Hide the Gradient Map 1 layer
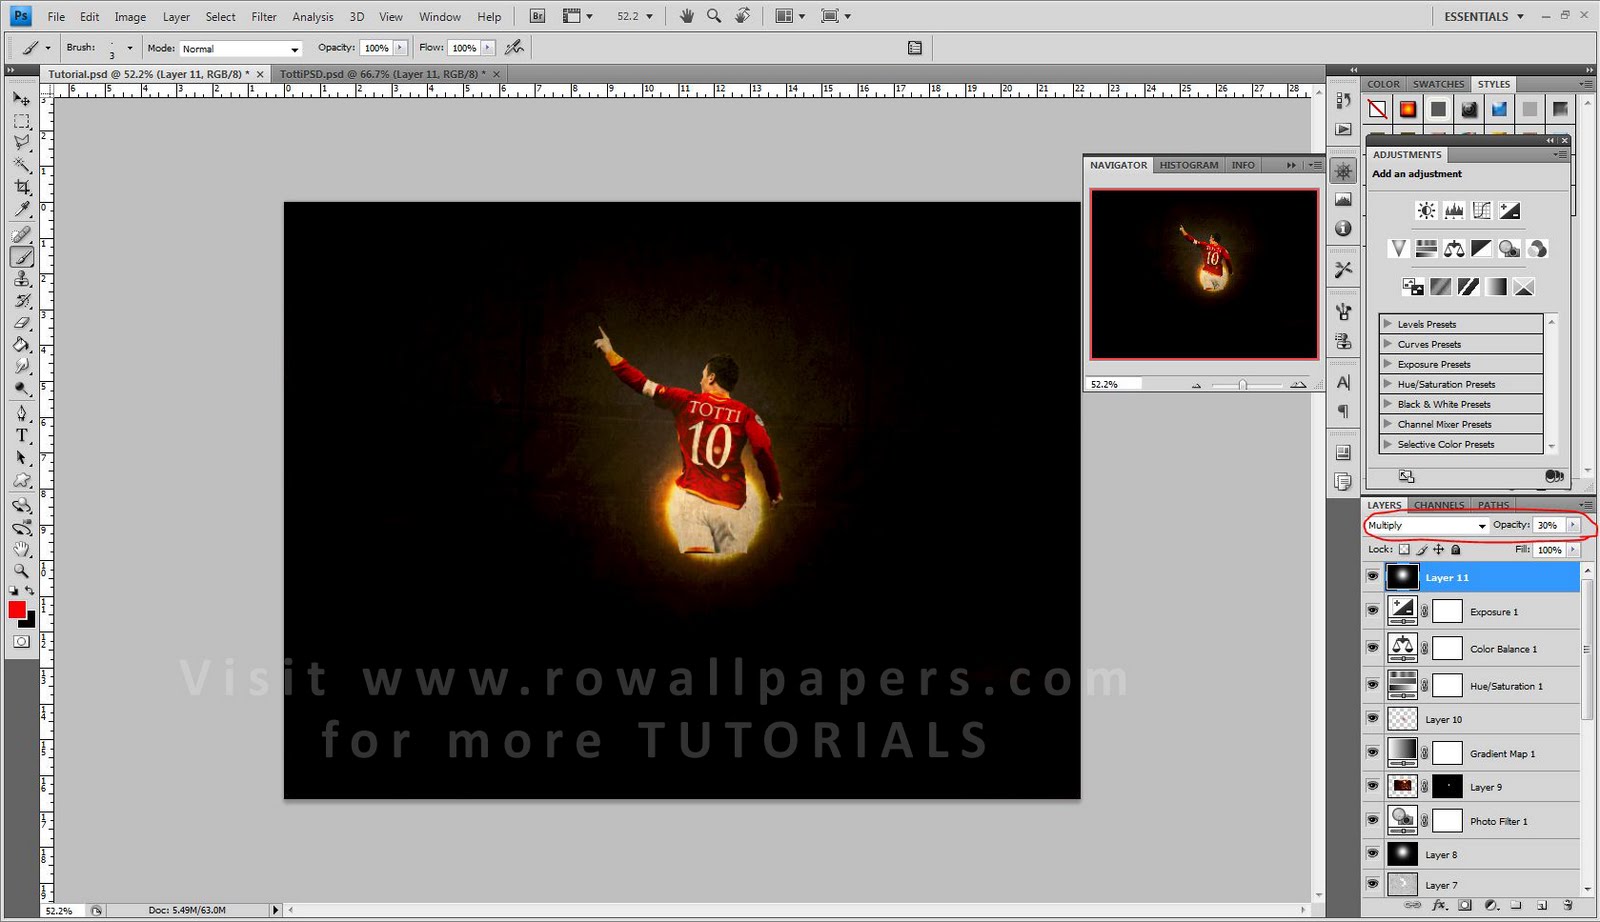Viewport: 1600px width, 922px height. [1372, 753]
